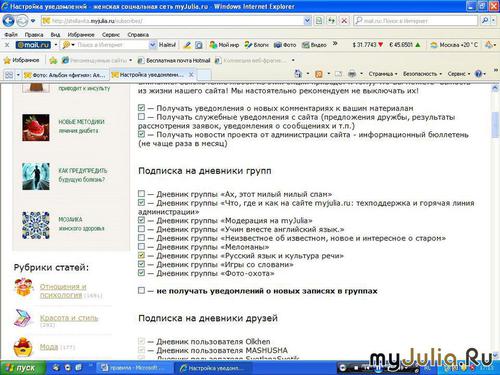Check «Учим вместе английский язык» diary checkbox

pyautogui.click(x=141, y=229)
